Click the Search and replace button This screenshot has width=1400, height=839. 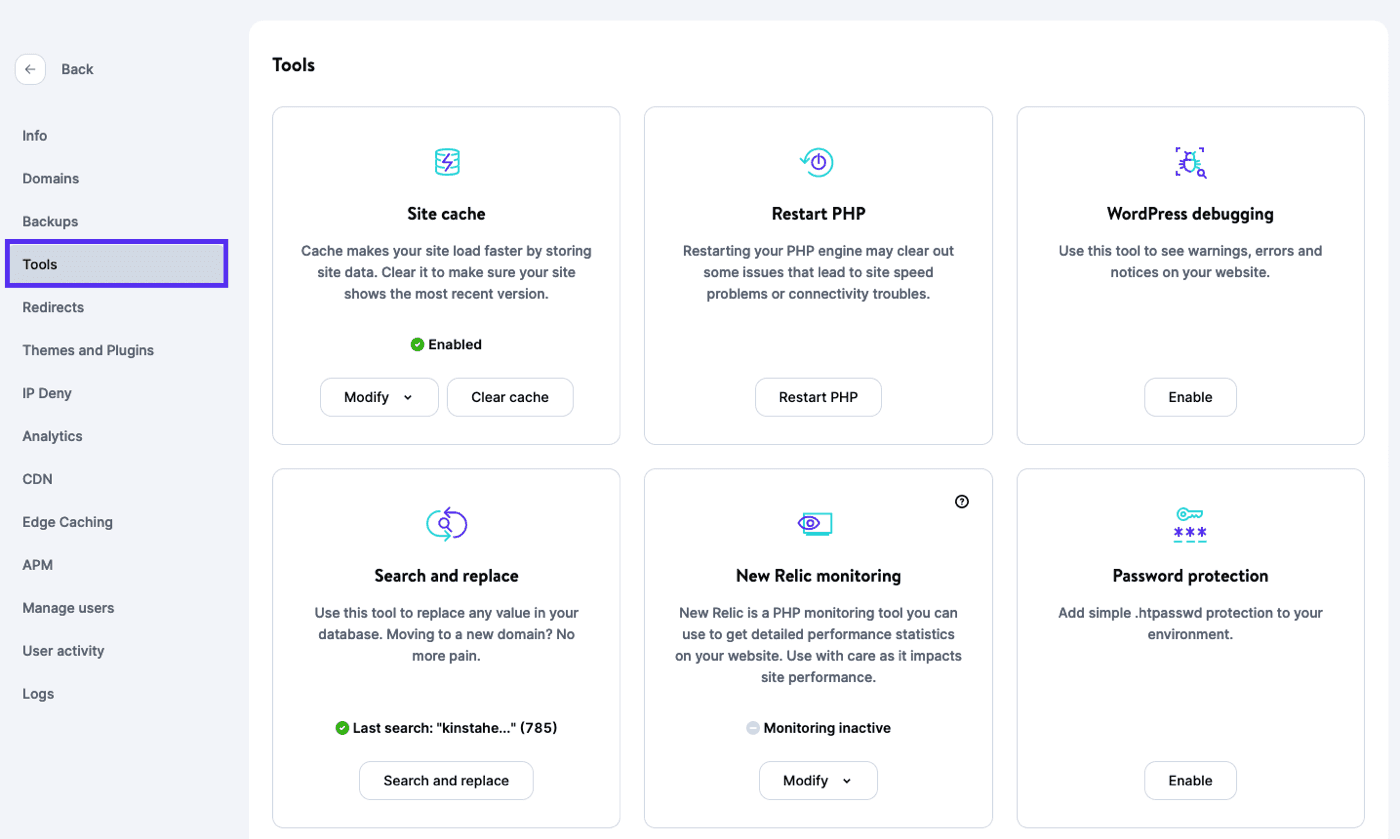(x=446, y=781)
